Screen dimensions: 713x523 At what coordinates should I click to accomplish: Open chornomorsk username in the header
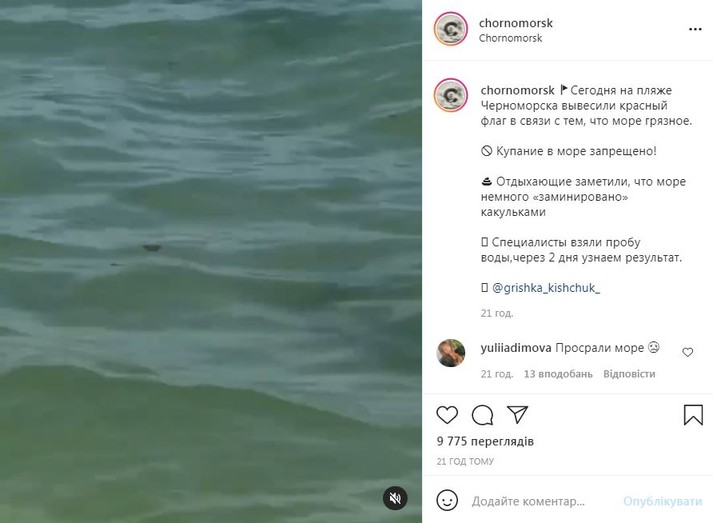(x=516, y=23)
